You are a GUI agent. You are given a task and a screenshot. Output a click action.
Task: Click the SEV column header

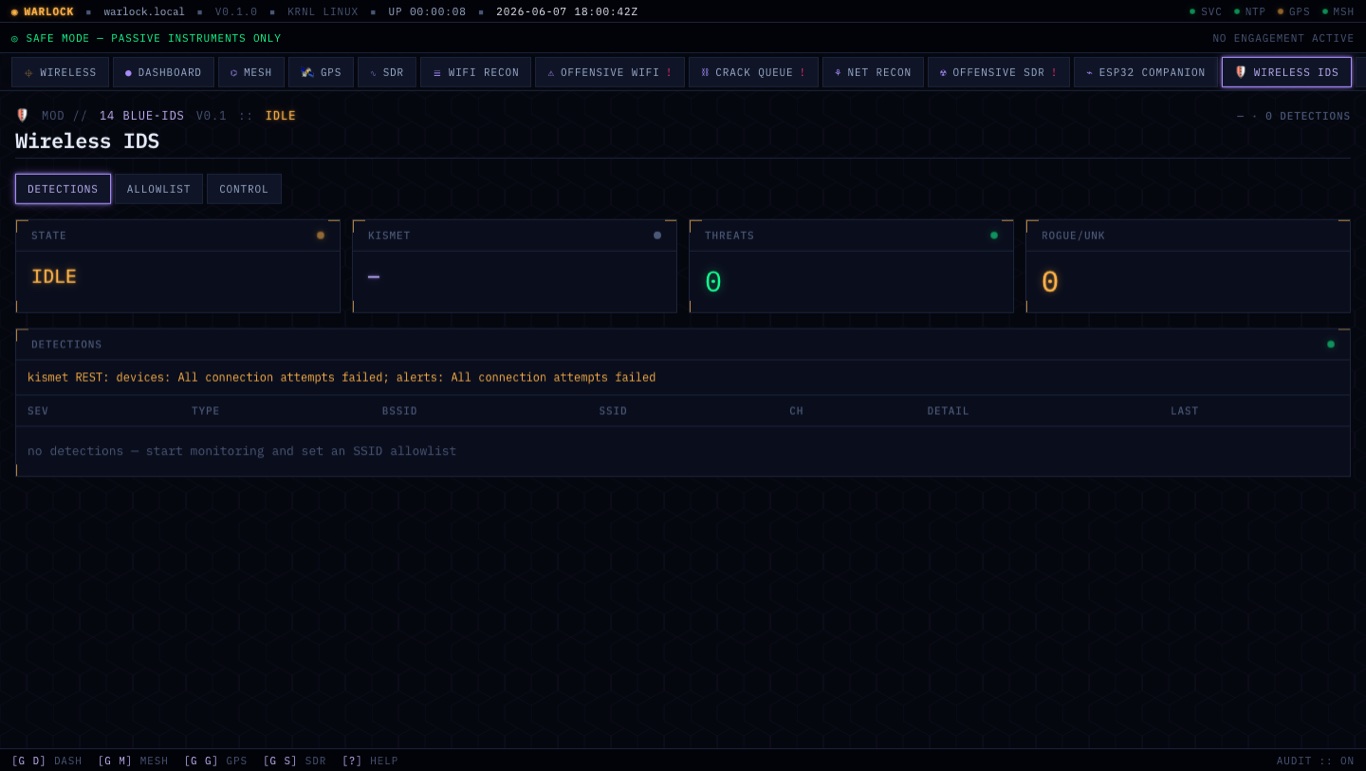click(38, 411)
